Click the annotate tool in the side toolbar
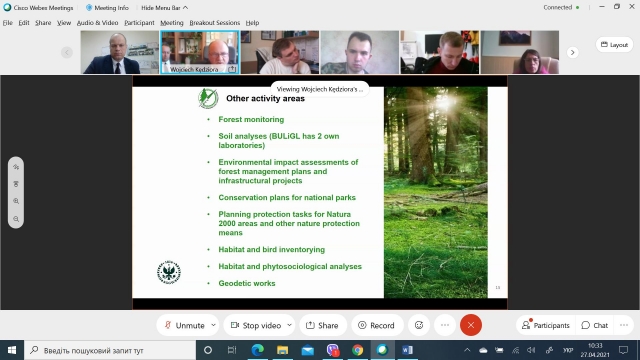The width and height of the screenshot is (640, 360). (x=16, y=167)
